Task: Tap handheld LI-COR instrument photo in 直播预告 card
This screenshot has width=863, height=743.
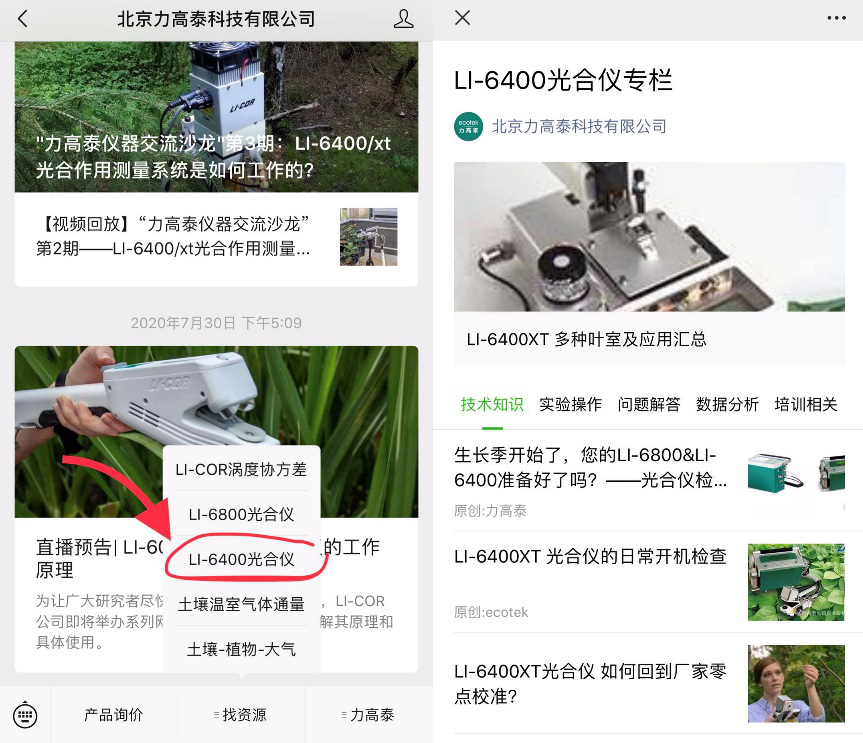Action: (x=216, y=431)
